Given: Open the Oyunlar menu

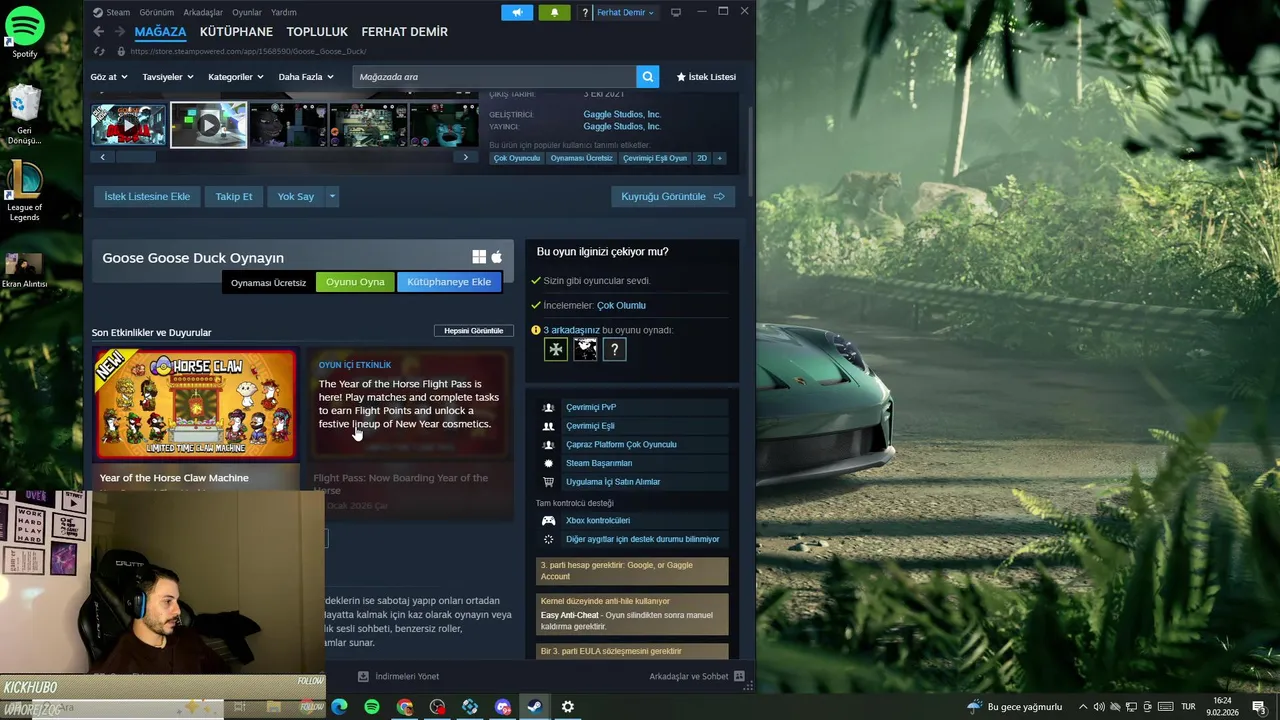Looking at the screenshot, I should [247, 12].
